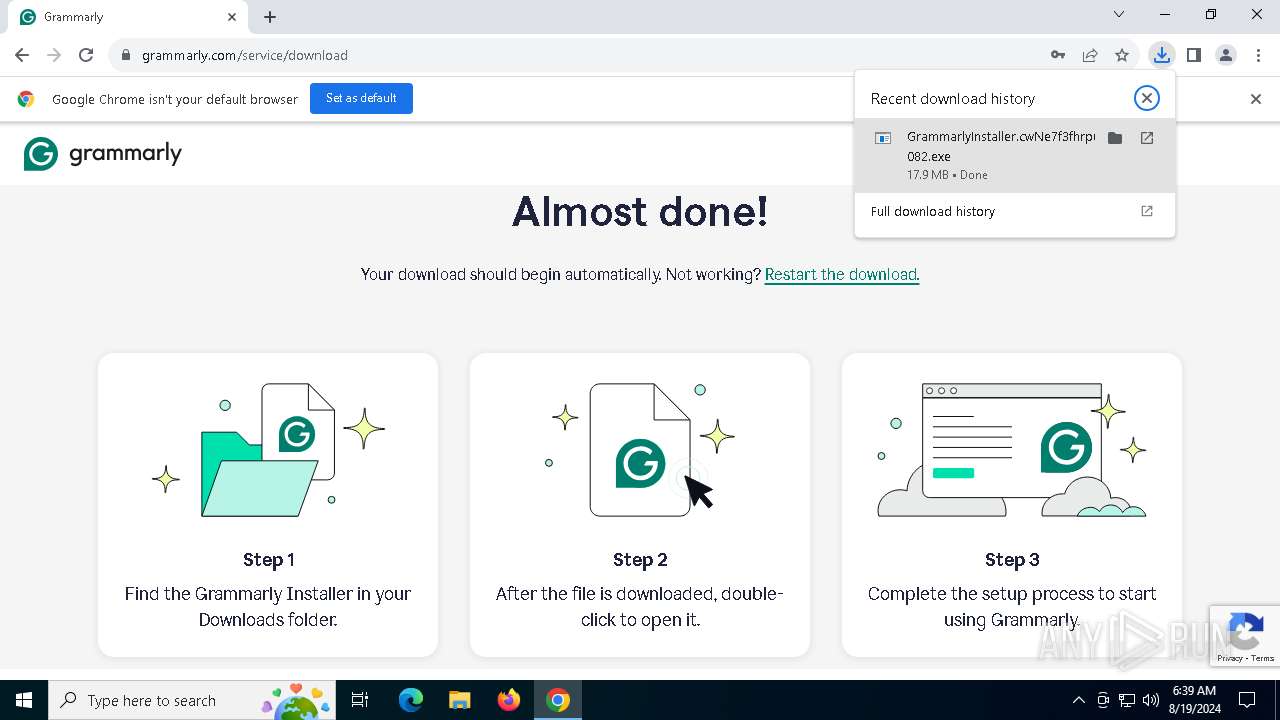Click the Step 2 file illustration
Image resolution: width=1280 pixels, height=720 pixels.
pos(640,450)
